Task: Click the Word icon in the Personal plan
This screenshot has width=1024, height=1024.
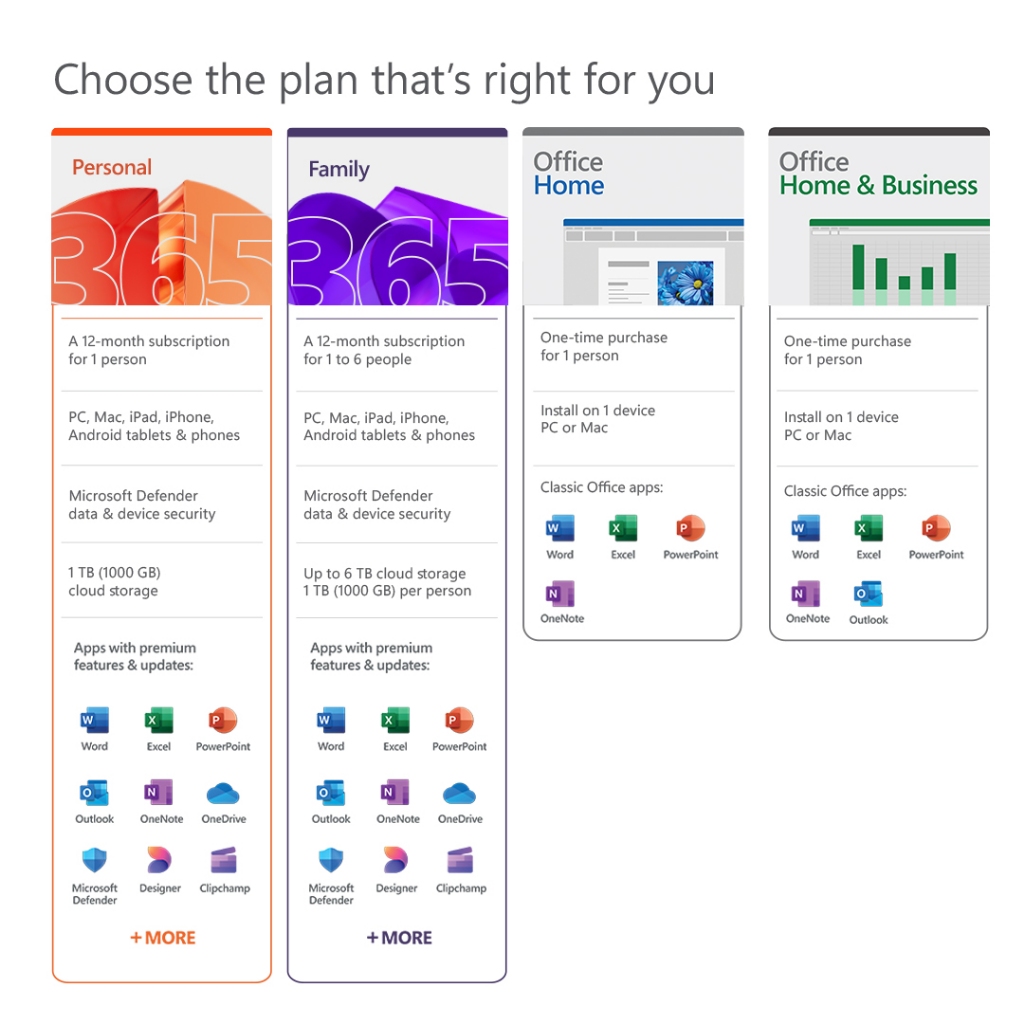Action: (x=95, y=720)
